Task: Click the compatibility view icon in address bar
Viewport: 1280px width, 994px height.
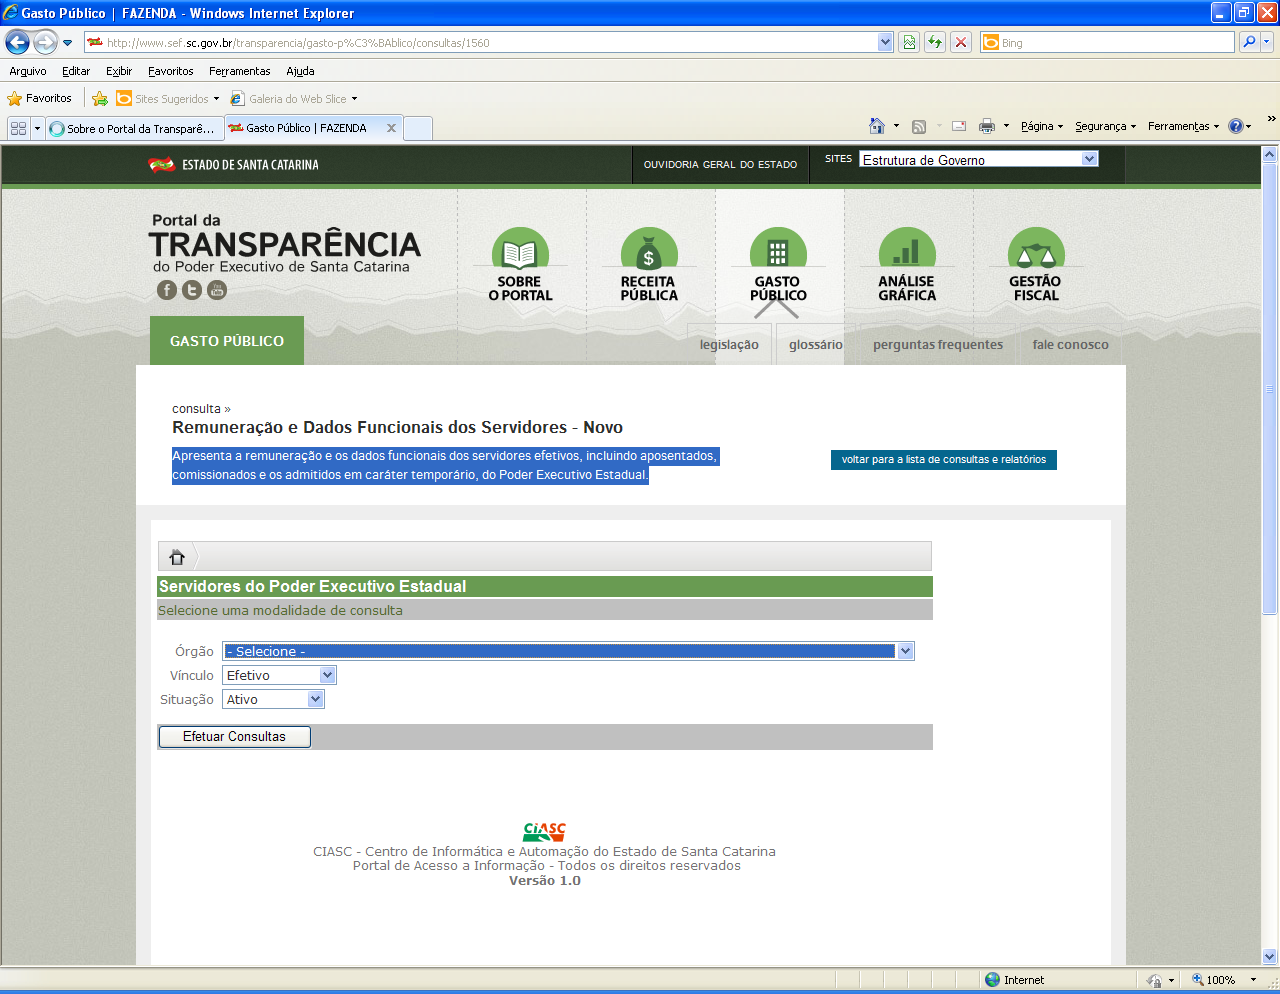Action: tap(909, 42)
